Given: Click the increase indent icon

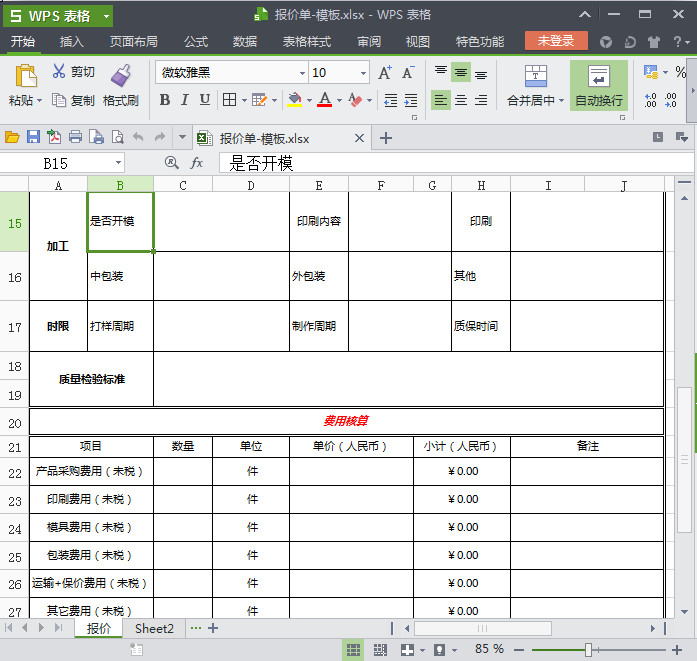Looking at the screenshot, I should 411,100.
